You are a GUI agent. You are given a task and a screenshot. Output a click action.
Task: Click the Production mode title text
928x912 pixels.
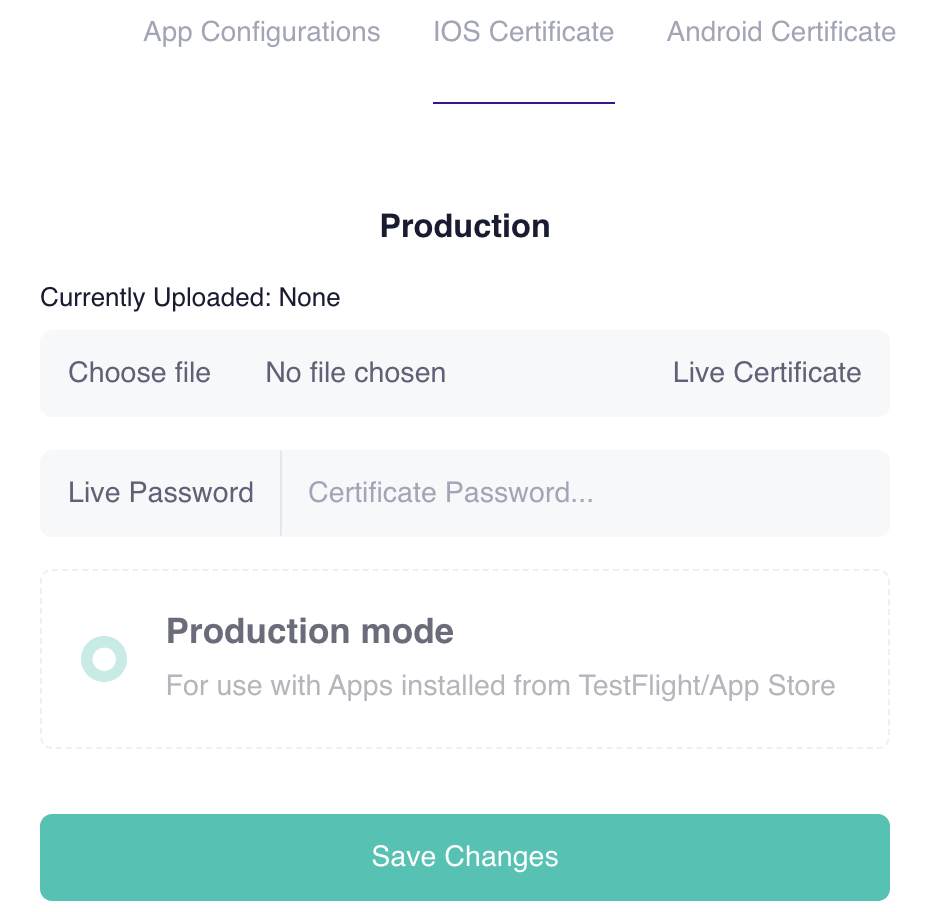pos(310,632)
